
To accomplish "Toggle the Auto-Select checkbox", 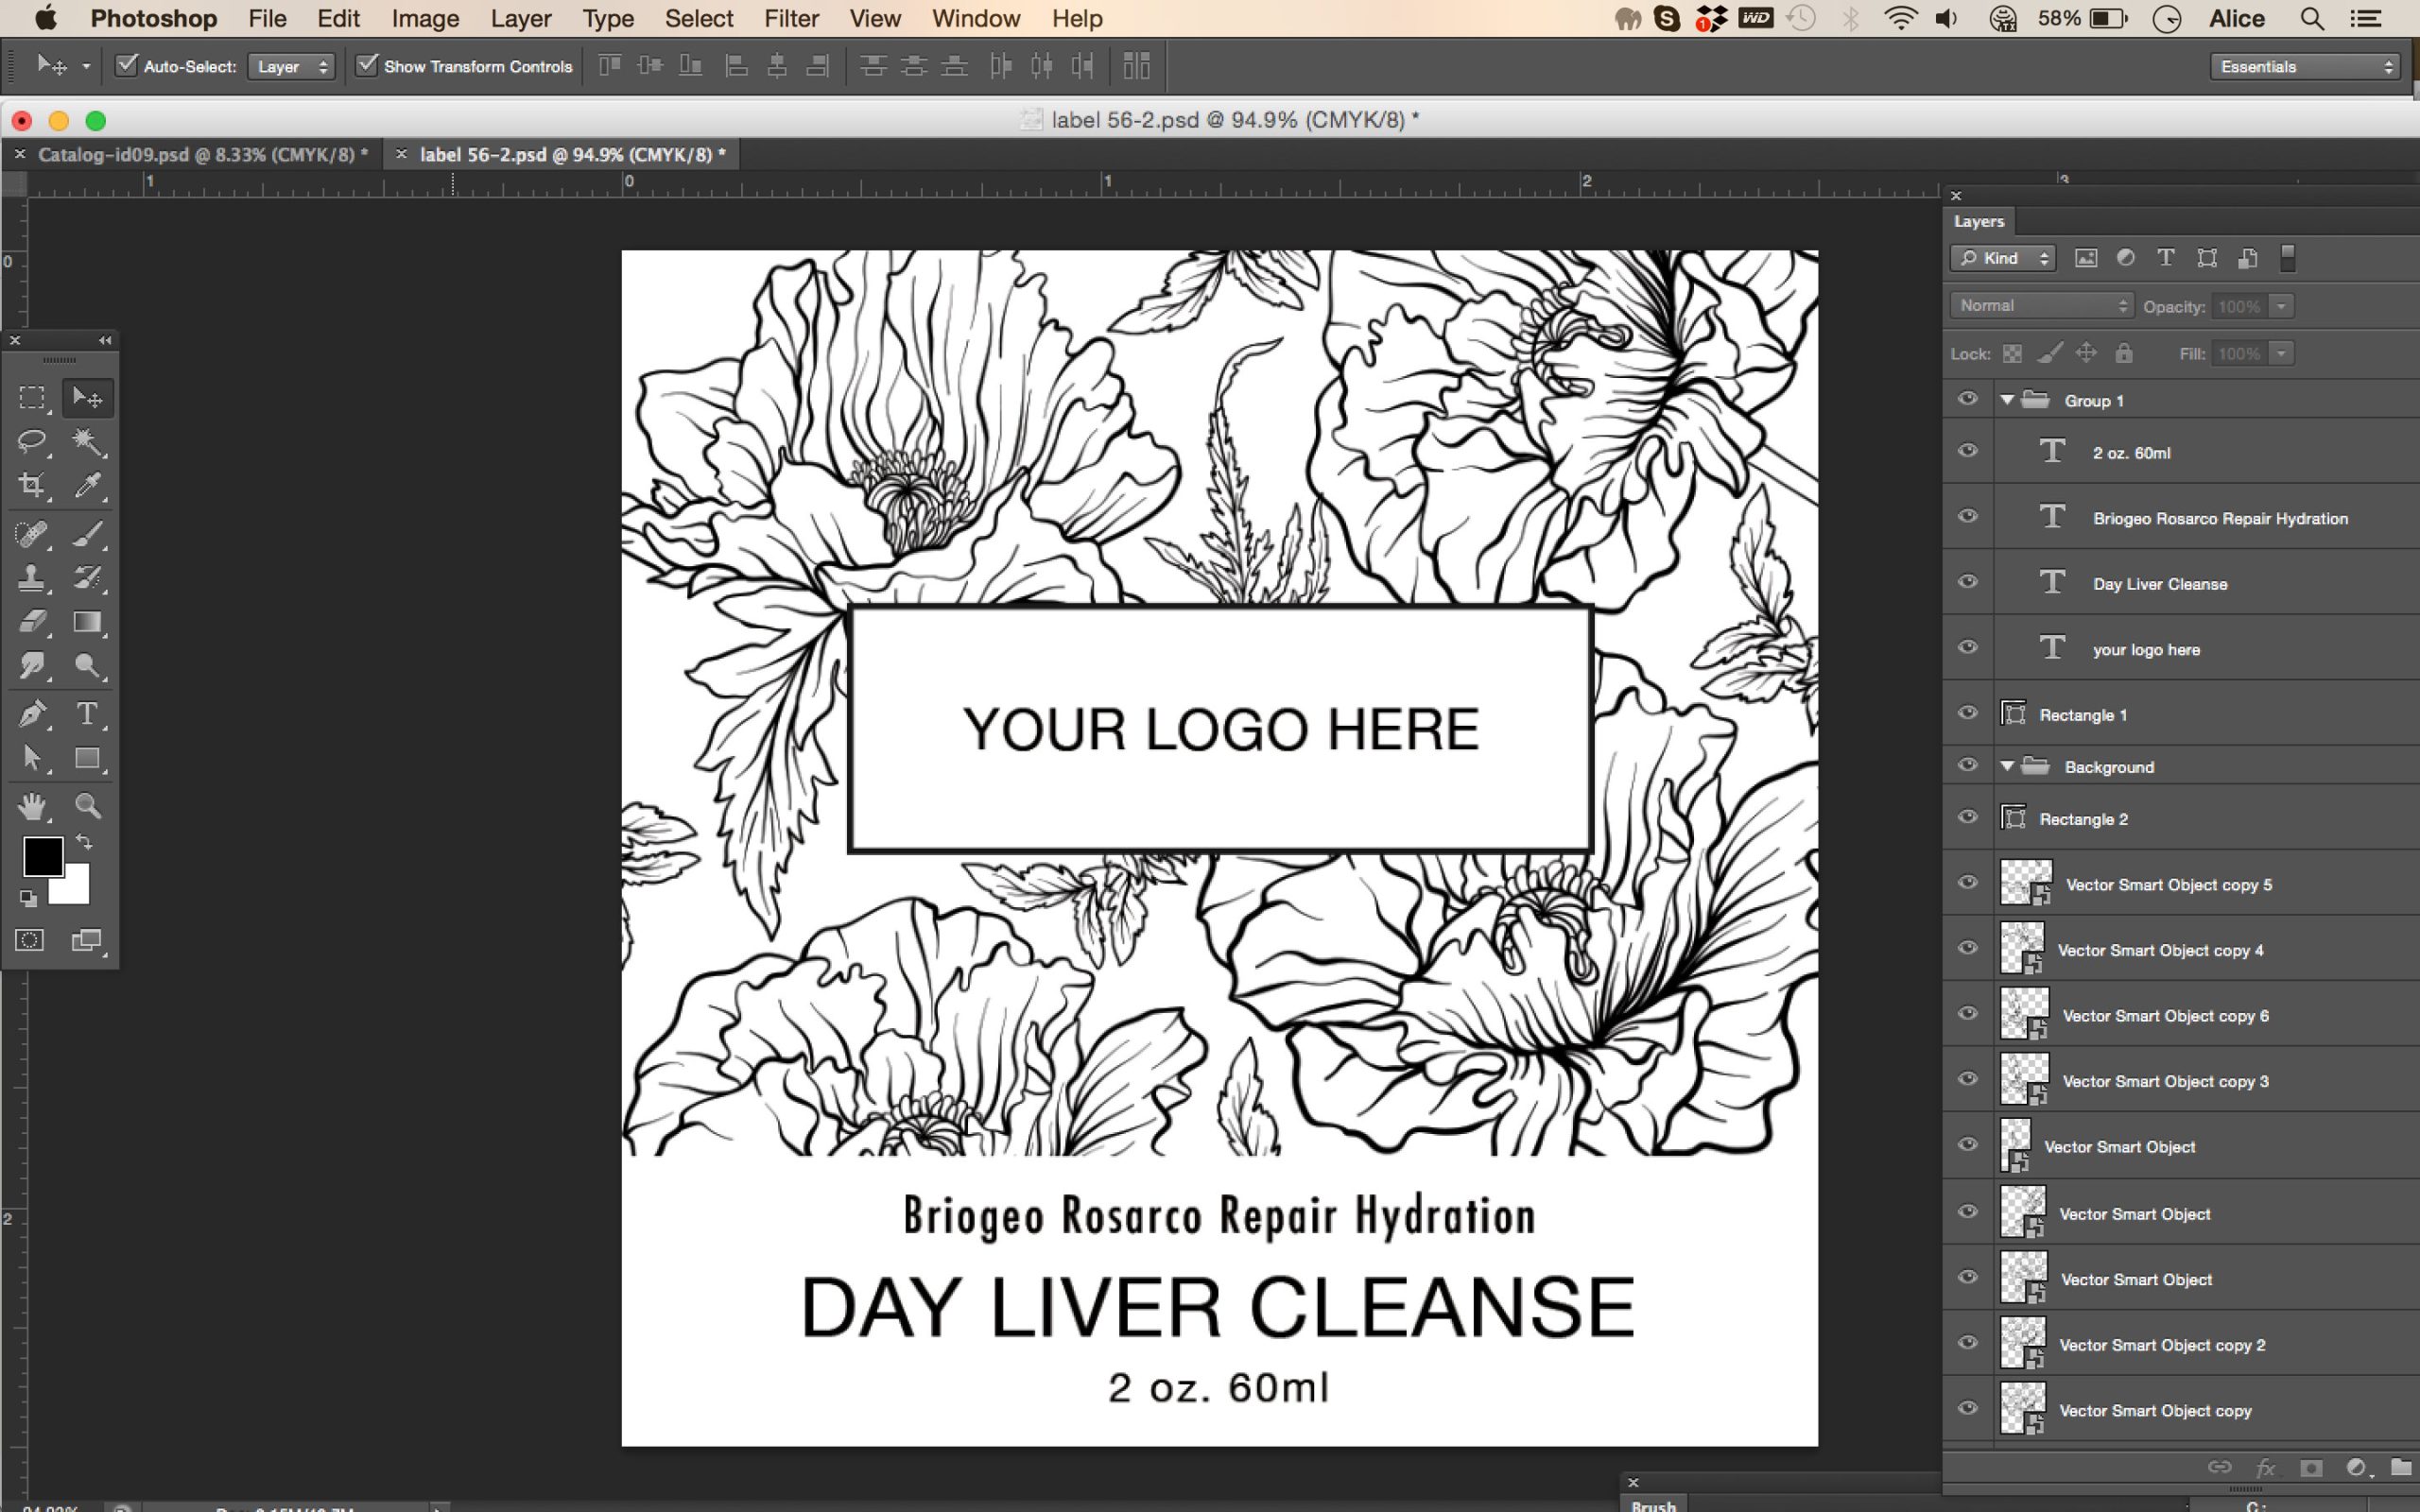I will pyautogui.click(x=126, y=66).
